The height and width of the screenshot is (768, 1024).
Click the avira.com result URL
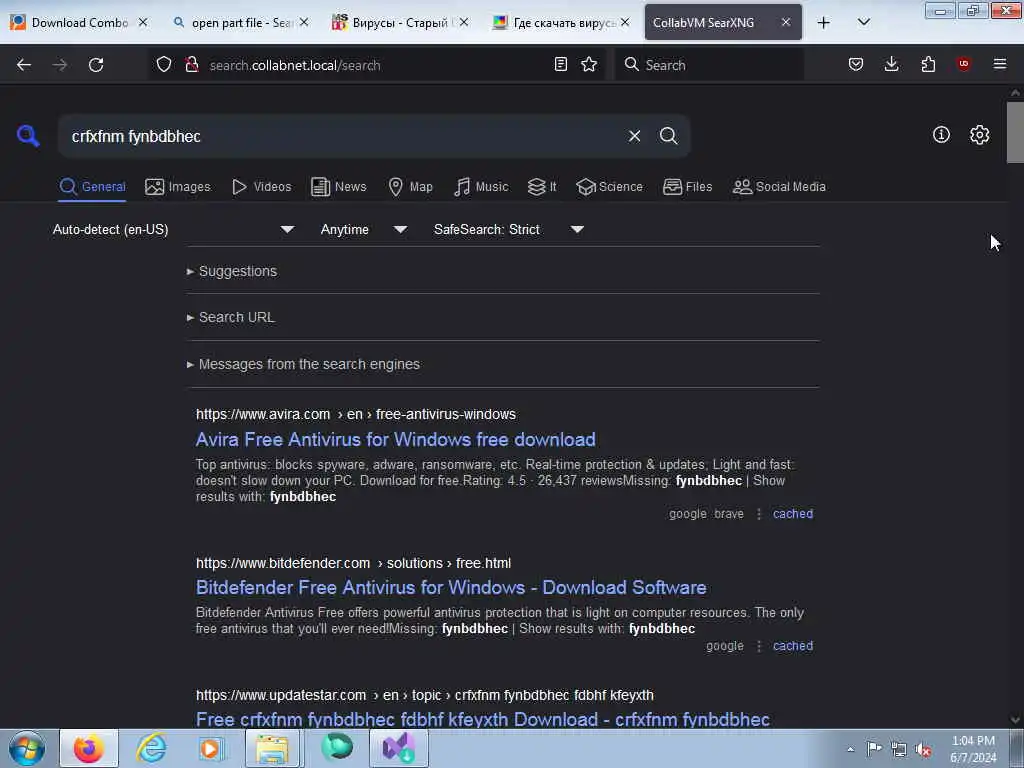[x=356, y=414]
